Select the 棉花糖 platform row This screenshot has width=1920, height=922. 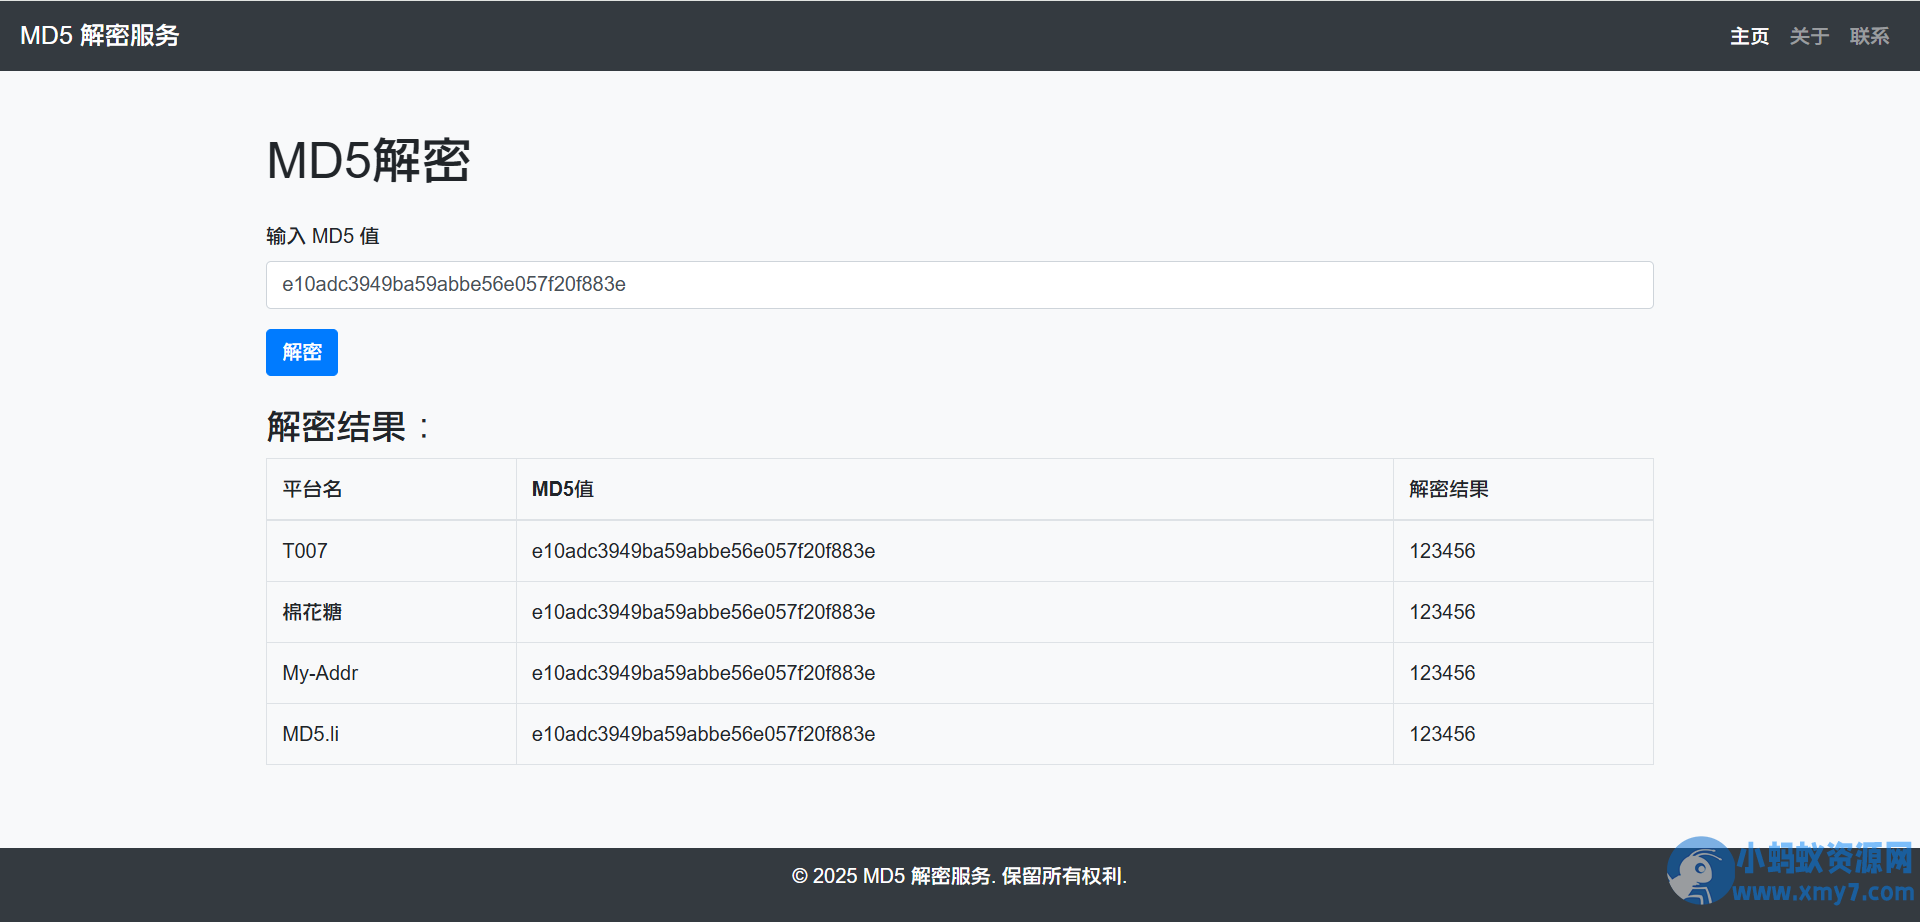[959, 612]
